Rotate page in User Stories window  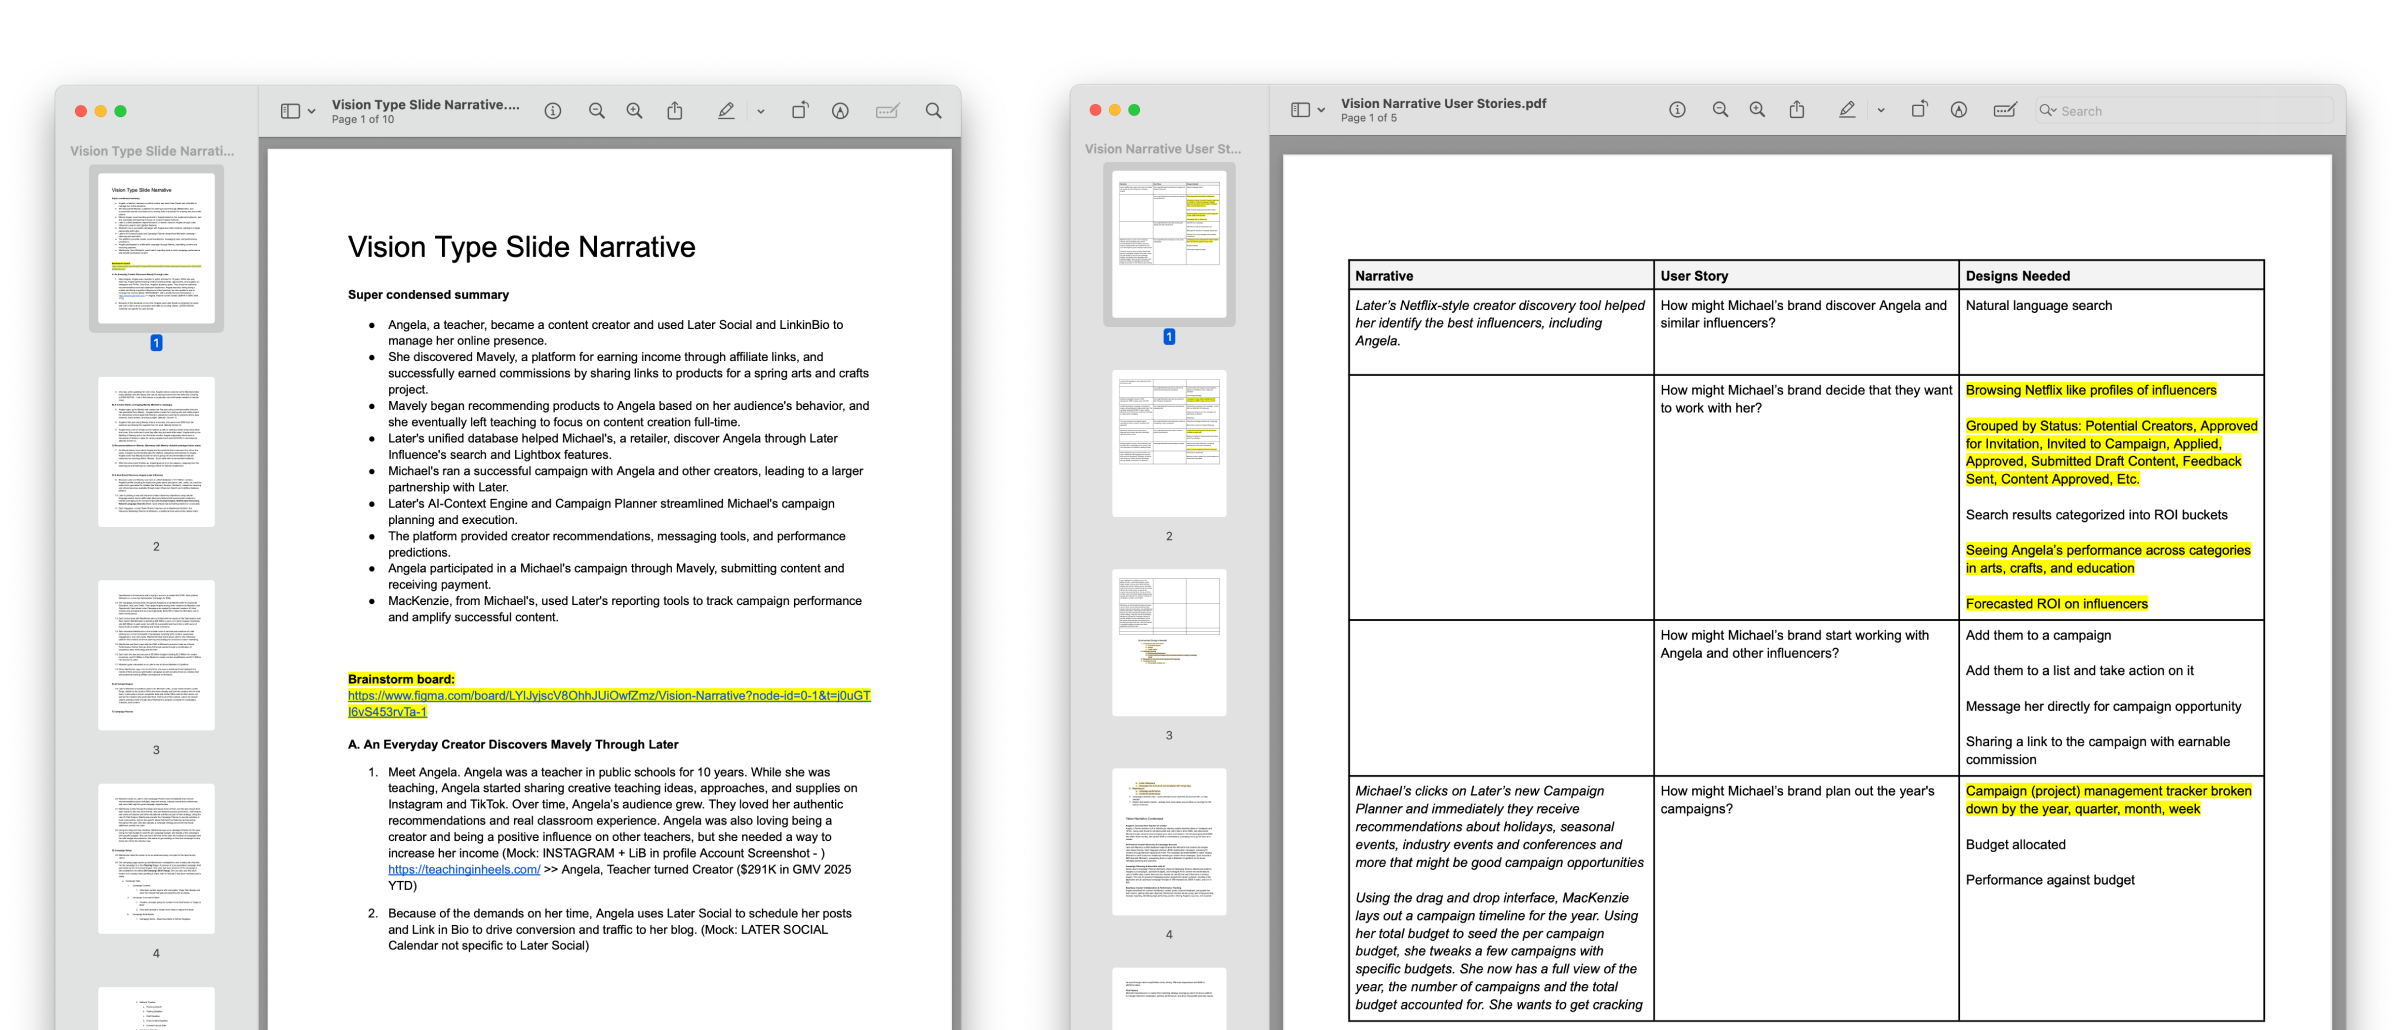pyautogui.click(x=1919, y=110)
